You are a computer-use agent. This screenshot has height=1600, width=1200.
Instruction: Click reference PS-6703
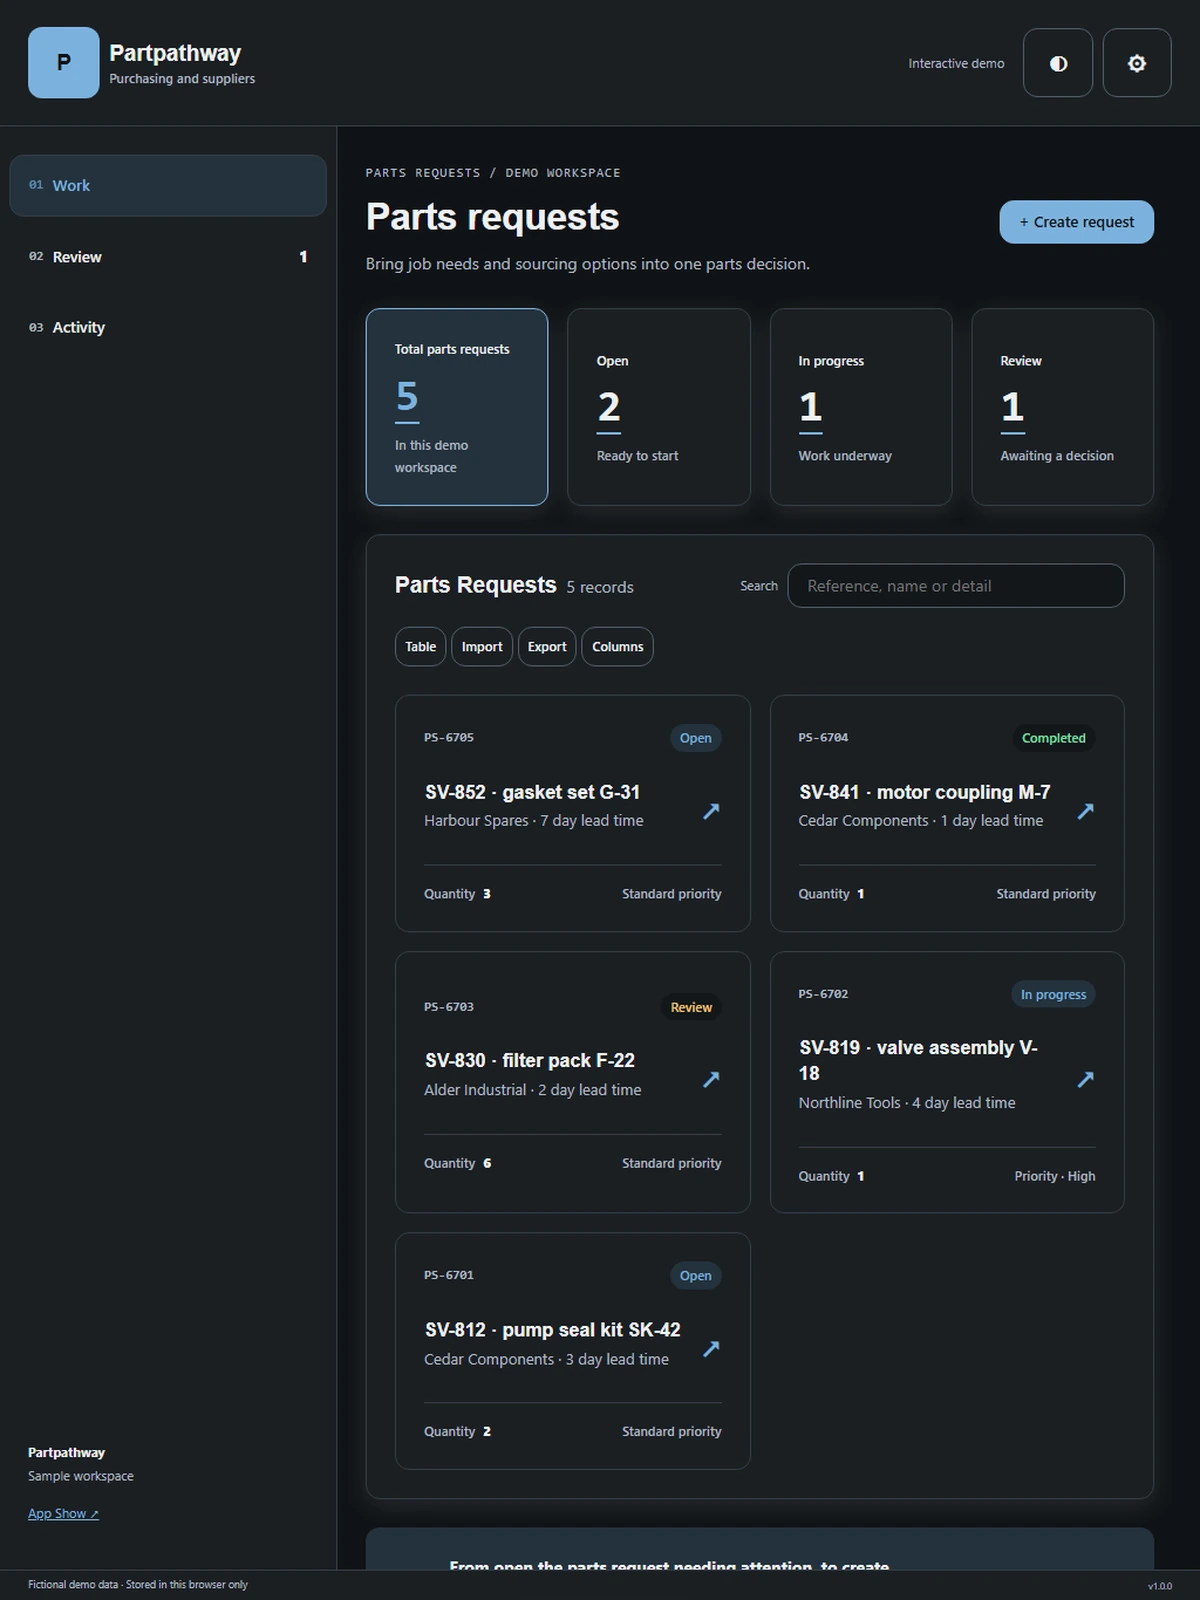[449, 1007]
